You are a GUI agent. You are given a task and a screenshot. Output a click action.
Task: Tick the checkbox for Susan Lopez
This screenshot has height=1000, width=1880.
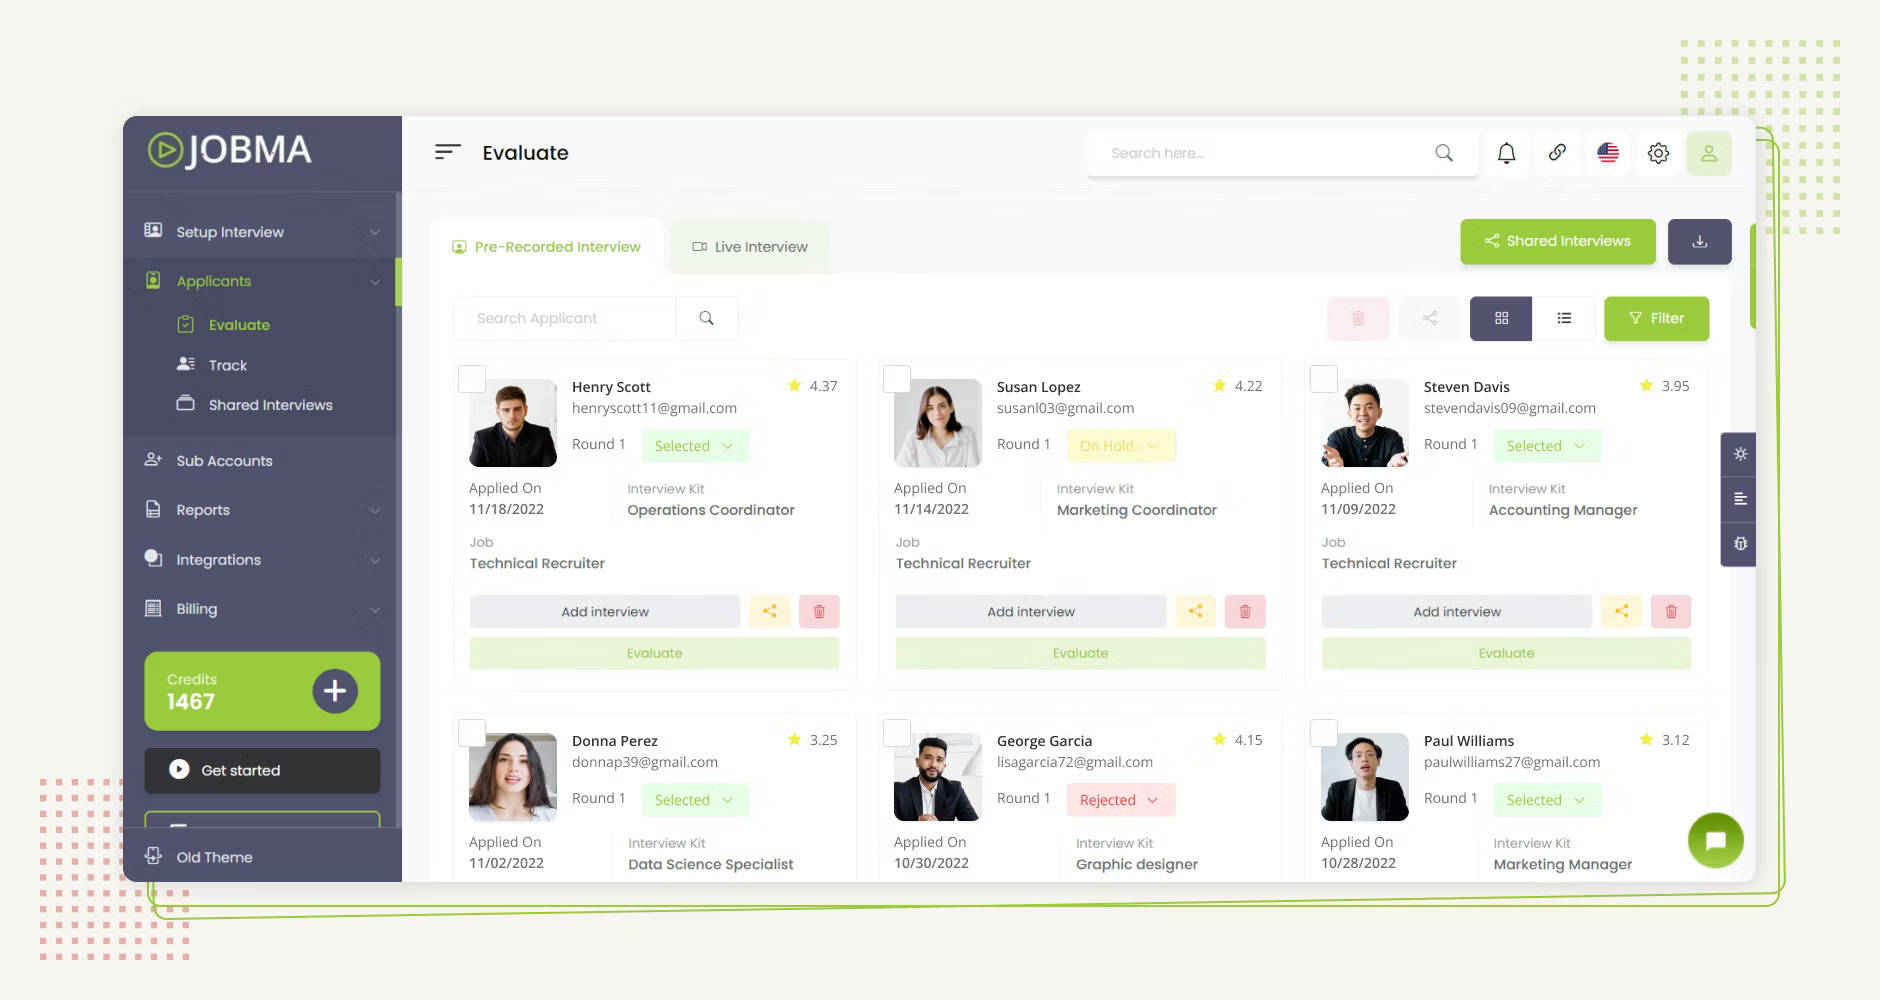[897, 379]
